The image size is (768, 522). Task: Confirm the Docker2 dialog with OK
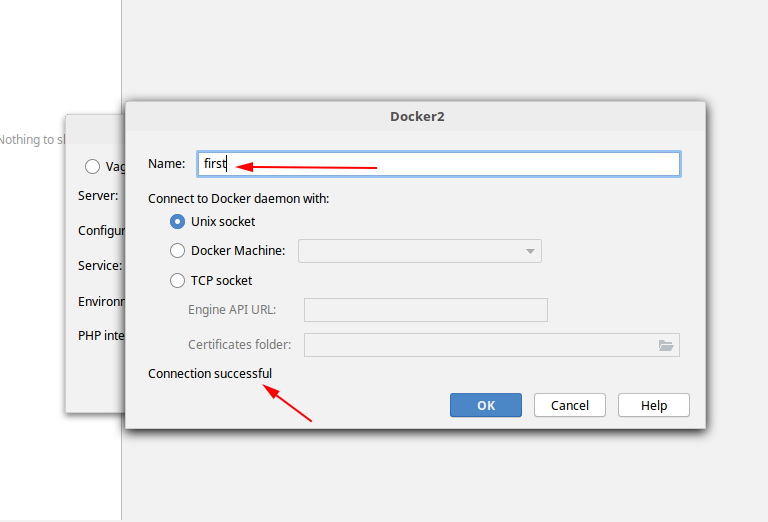486,405
